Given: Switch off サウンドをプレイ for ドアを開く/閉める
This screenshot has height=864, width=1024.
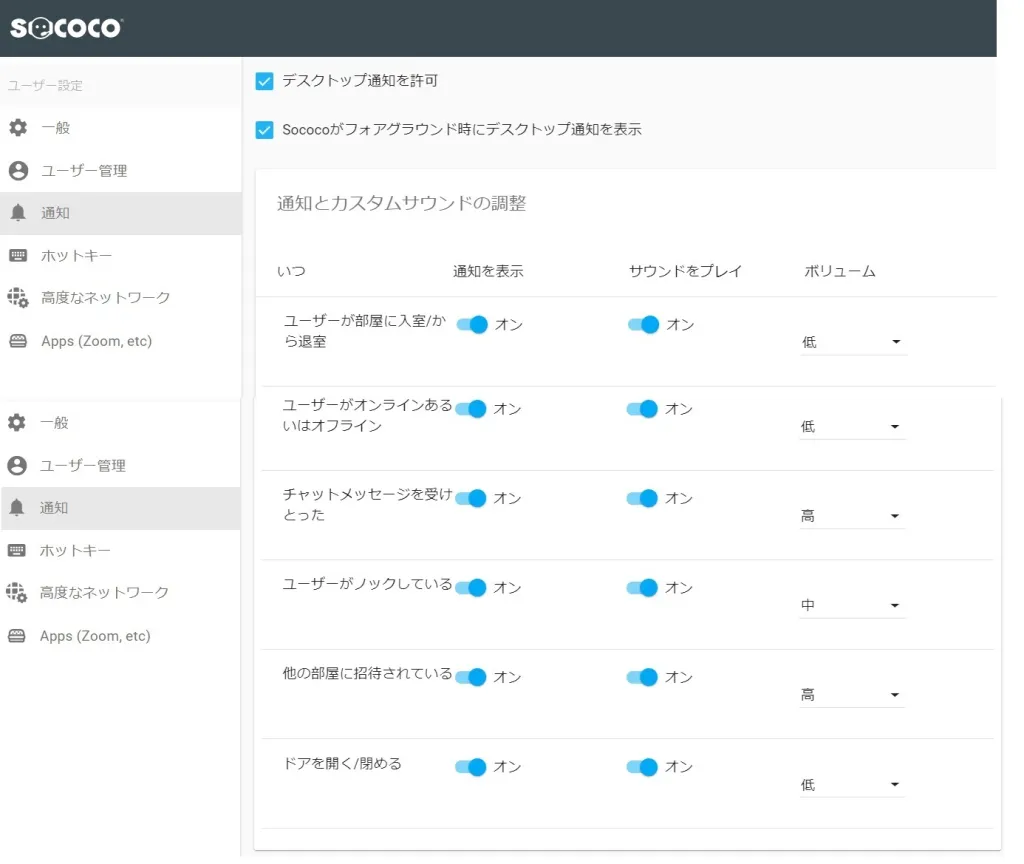Looking at the screenshot, I should 643,767.
